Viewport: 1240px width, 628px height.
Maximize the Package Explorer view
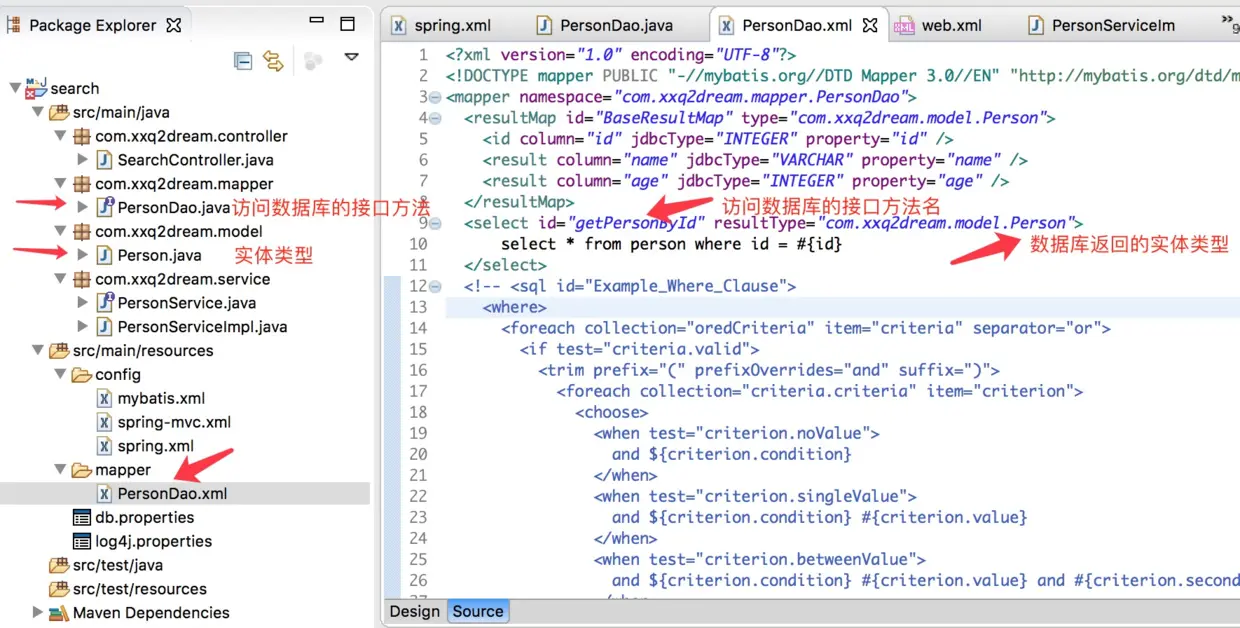[x=348, y=24]
